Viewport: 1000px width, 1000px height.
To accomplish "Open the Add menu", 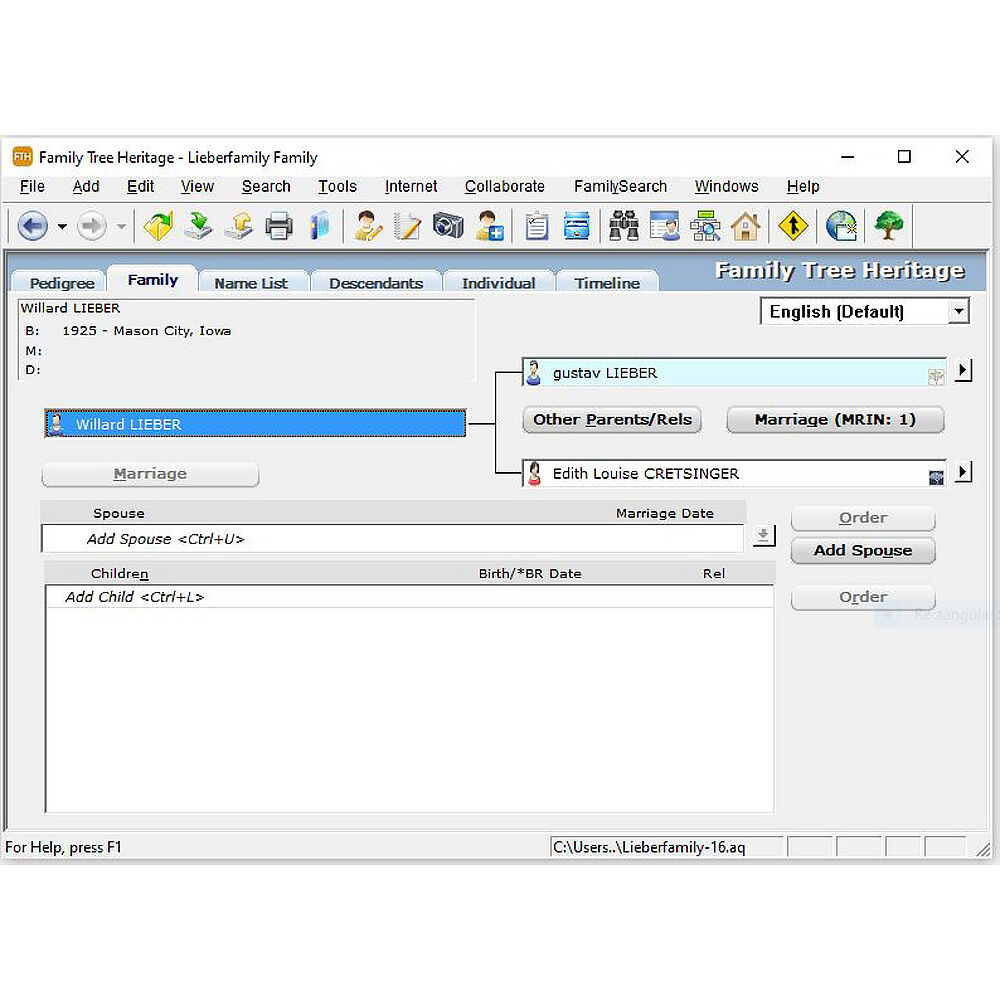I will (85, 186).
